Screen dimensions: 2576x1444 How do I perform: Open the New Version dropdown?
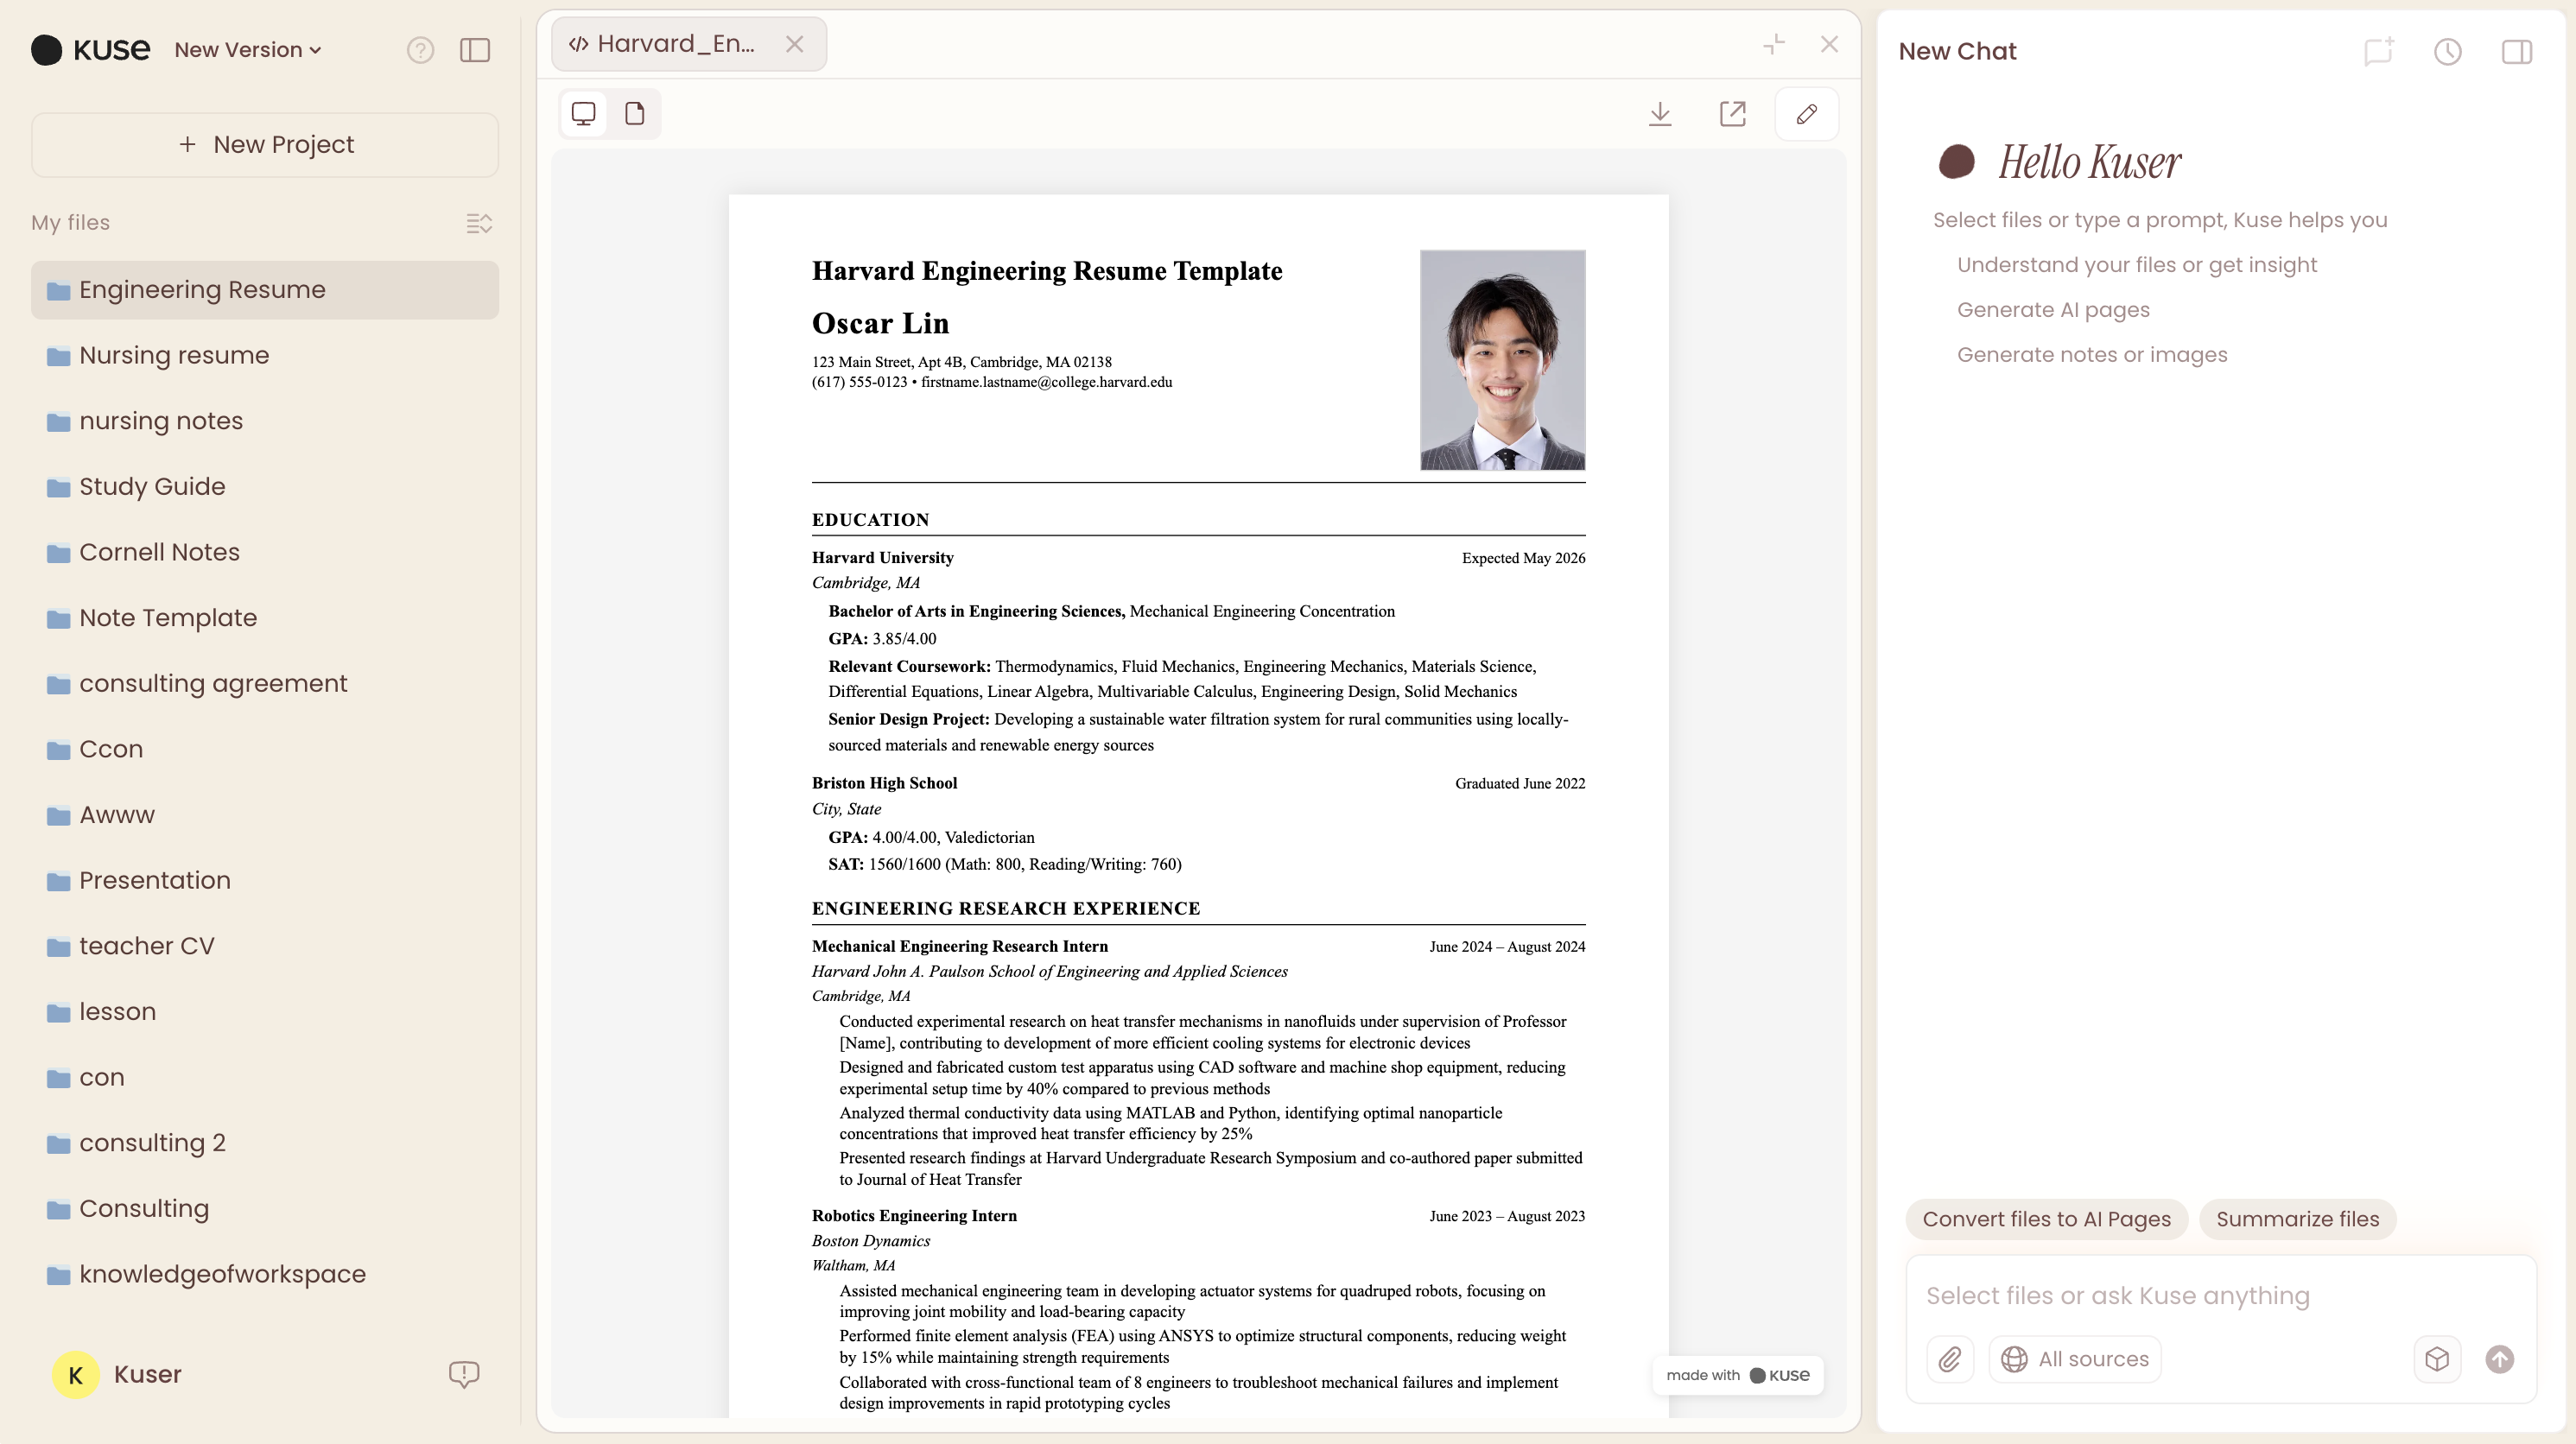click(x=246, y=49)
